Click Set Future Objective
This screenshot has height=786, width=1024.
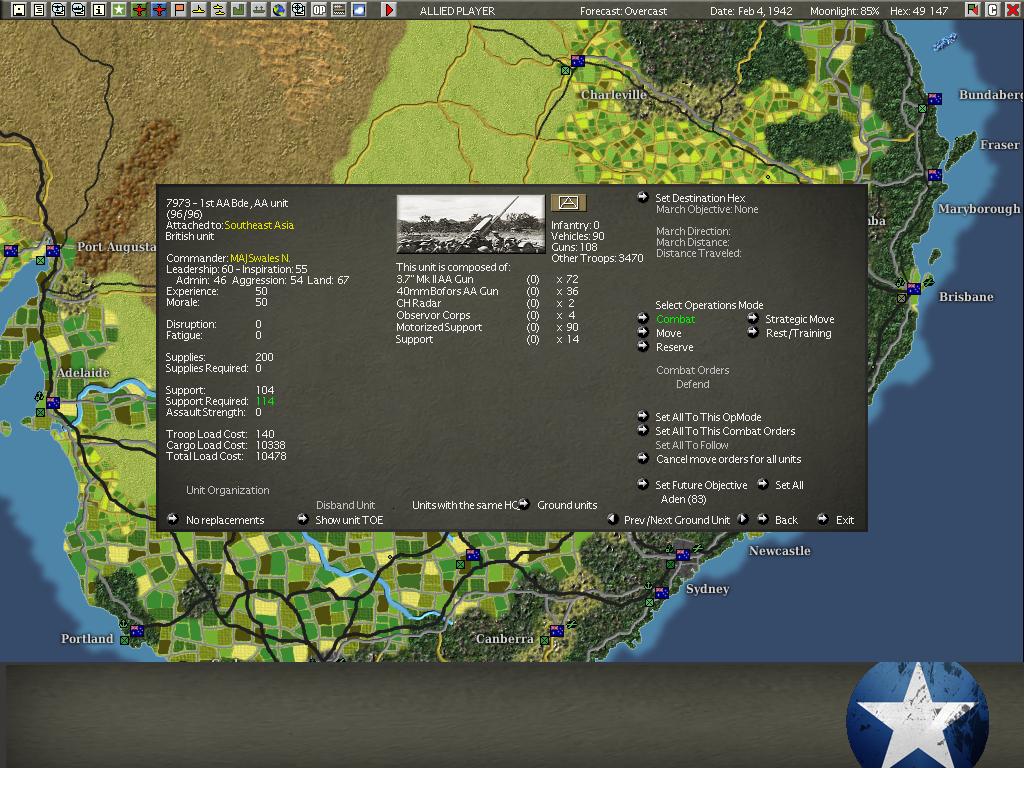pos(701,485)
